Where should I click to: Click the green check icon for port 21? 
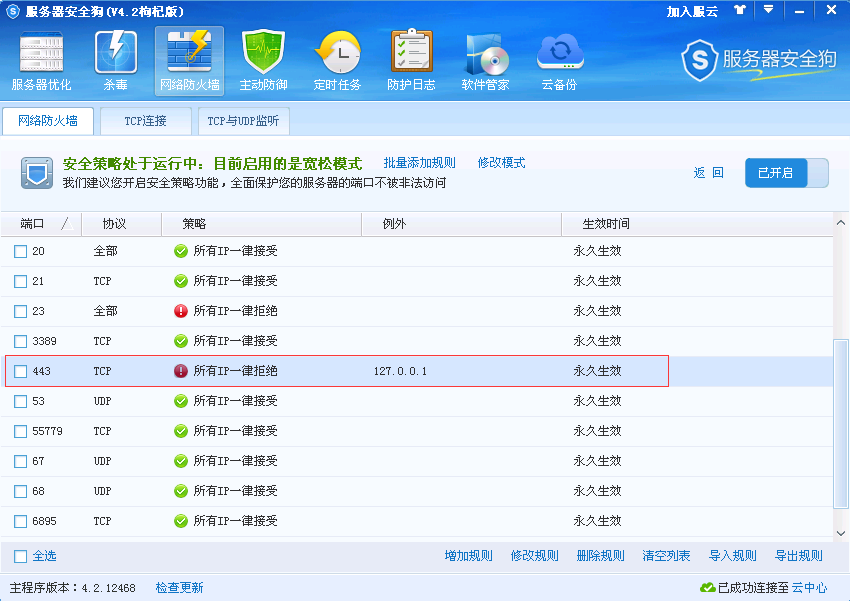point(181,281)
